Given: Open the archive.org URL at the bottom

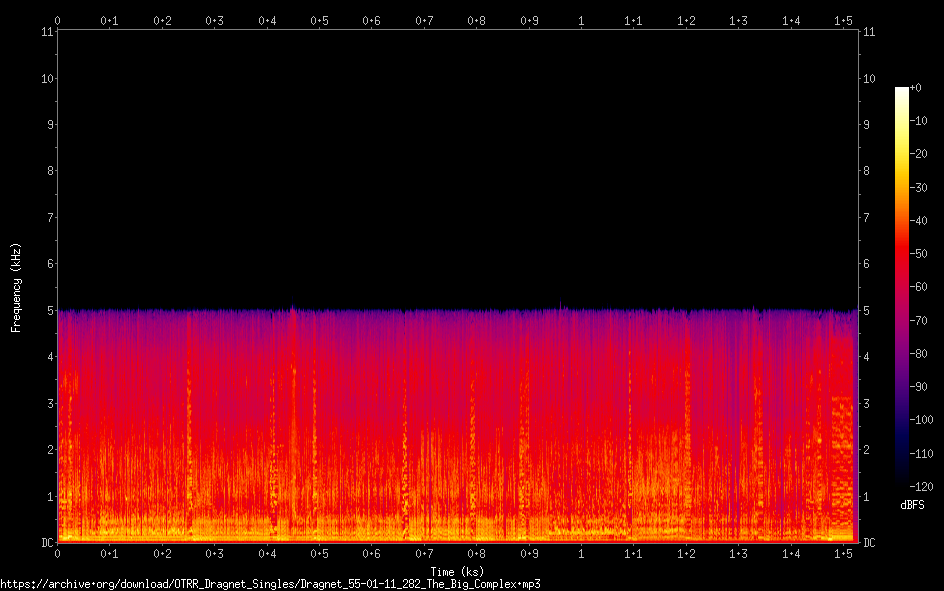Looking at the screenshot, I should [x=270, y=583].
